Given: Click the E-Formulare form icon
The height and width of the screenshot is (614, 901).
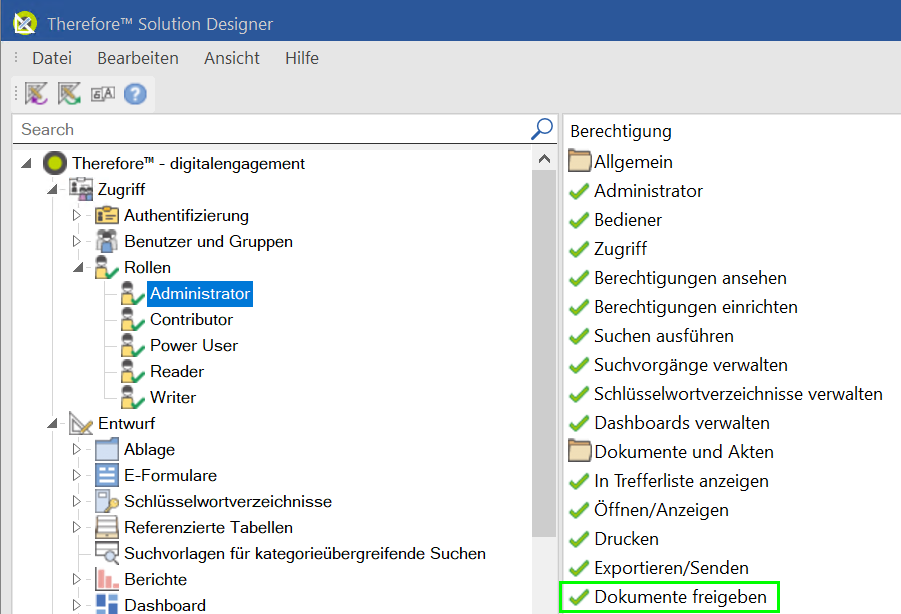Looking at the screenshot, I should pyautogui.click(x=107, y=475).
